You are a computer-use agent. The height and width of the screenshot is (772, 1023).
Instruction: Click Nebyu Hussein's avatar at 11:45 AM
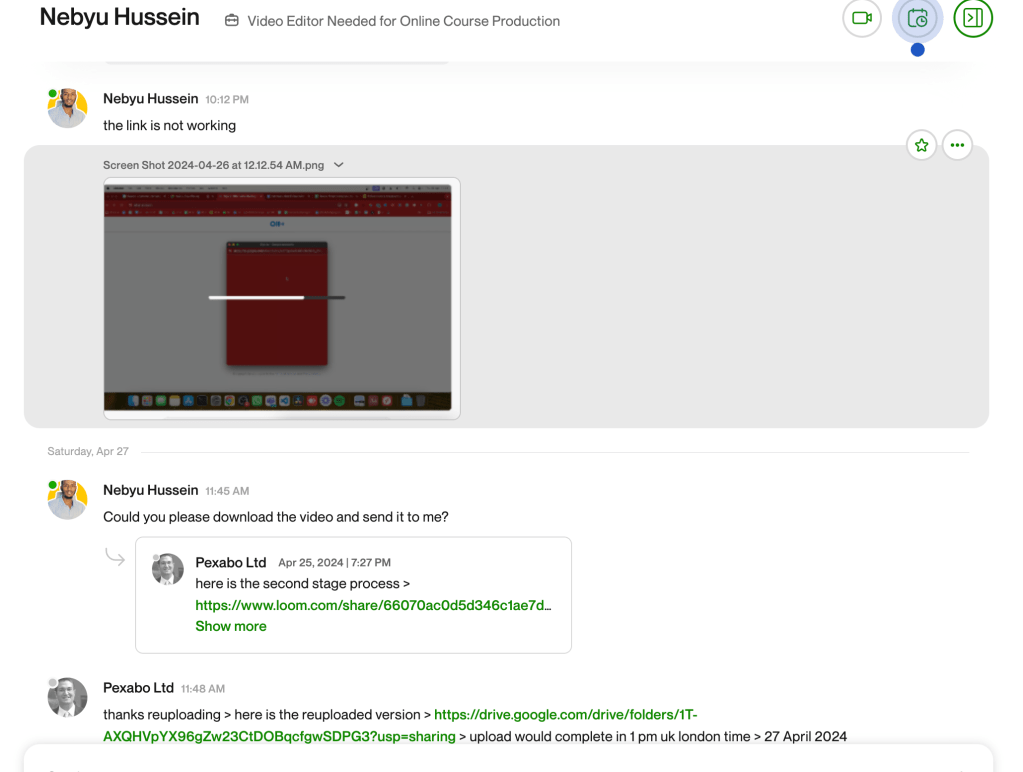click(x=67, y=499)
